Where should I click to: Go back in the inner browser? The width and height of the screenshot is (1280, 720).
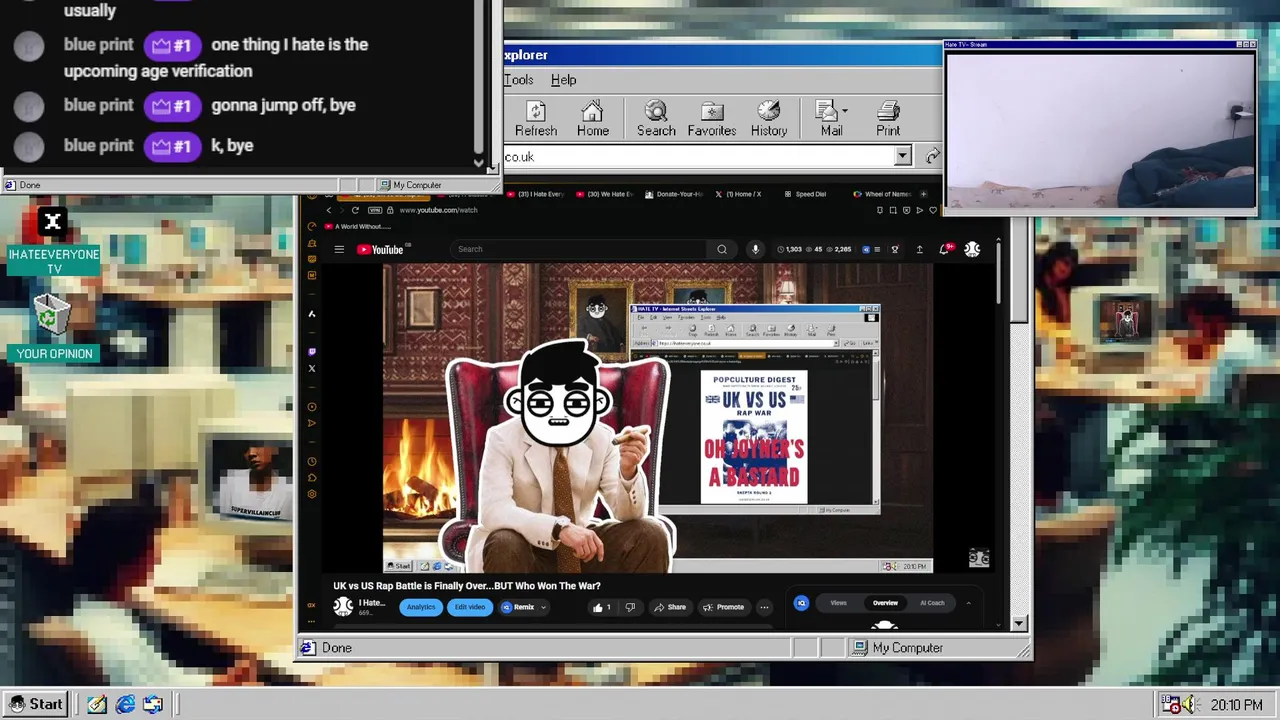(x=329, y=210)
